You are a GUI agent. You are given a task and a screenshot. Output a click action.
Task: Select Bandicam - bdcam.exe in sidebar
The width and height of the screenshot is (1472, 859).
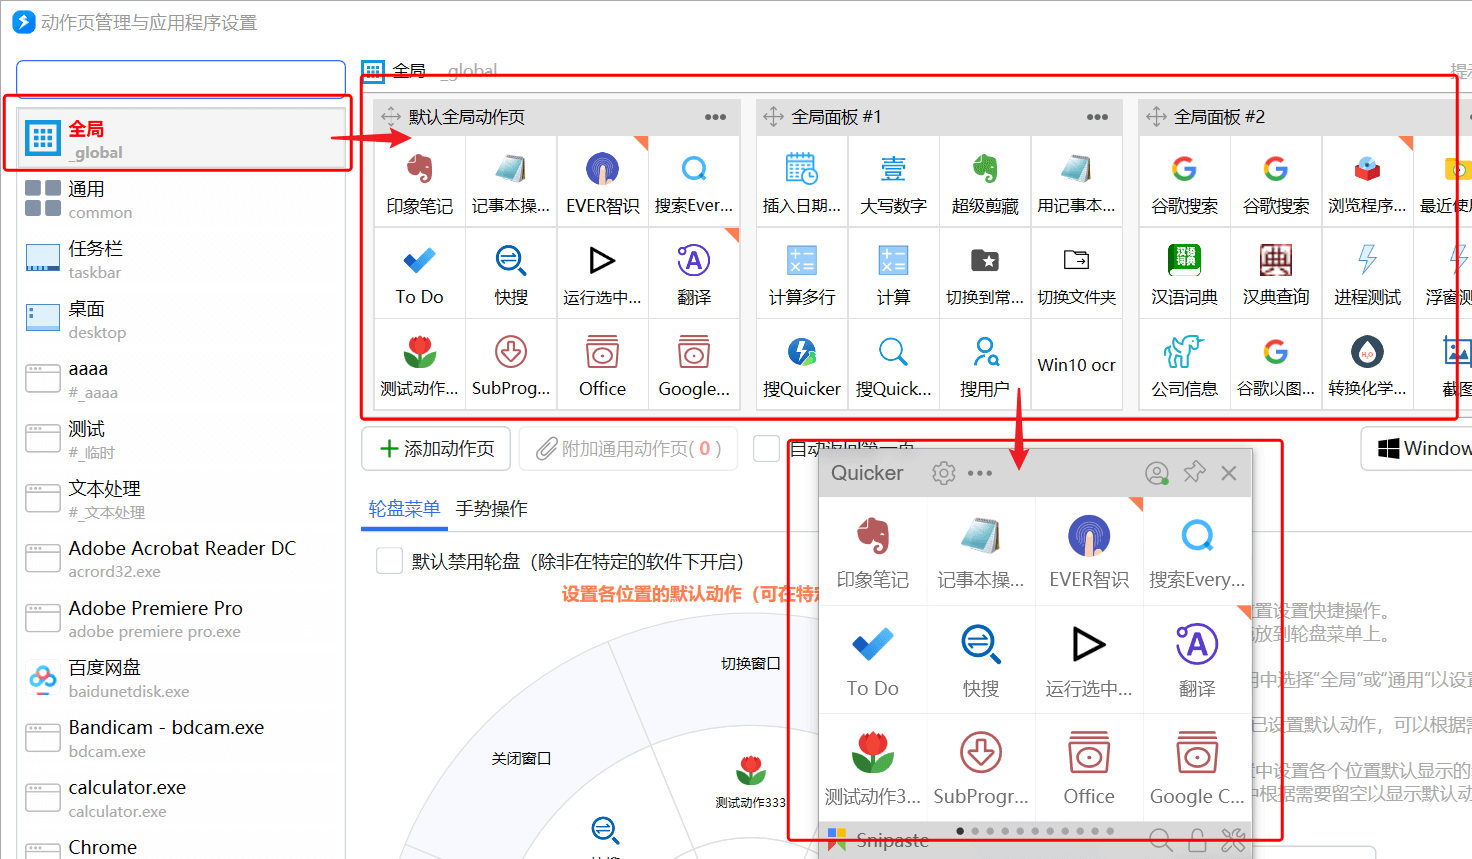tap(183, 739)
